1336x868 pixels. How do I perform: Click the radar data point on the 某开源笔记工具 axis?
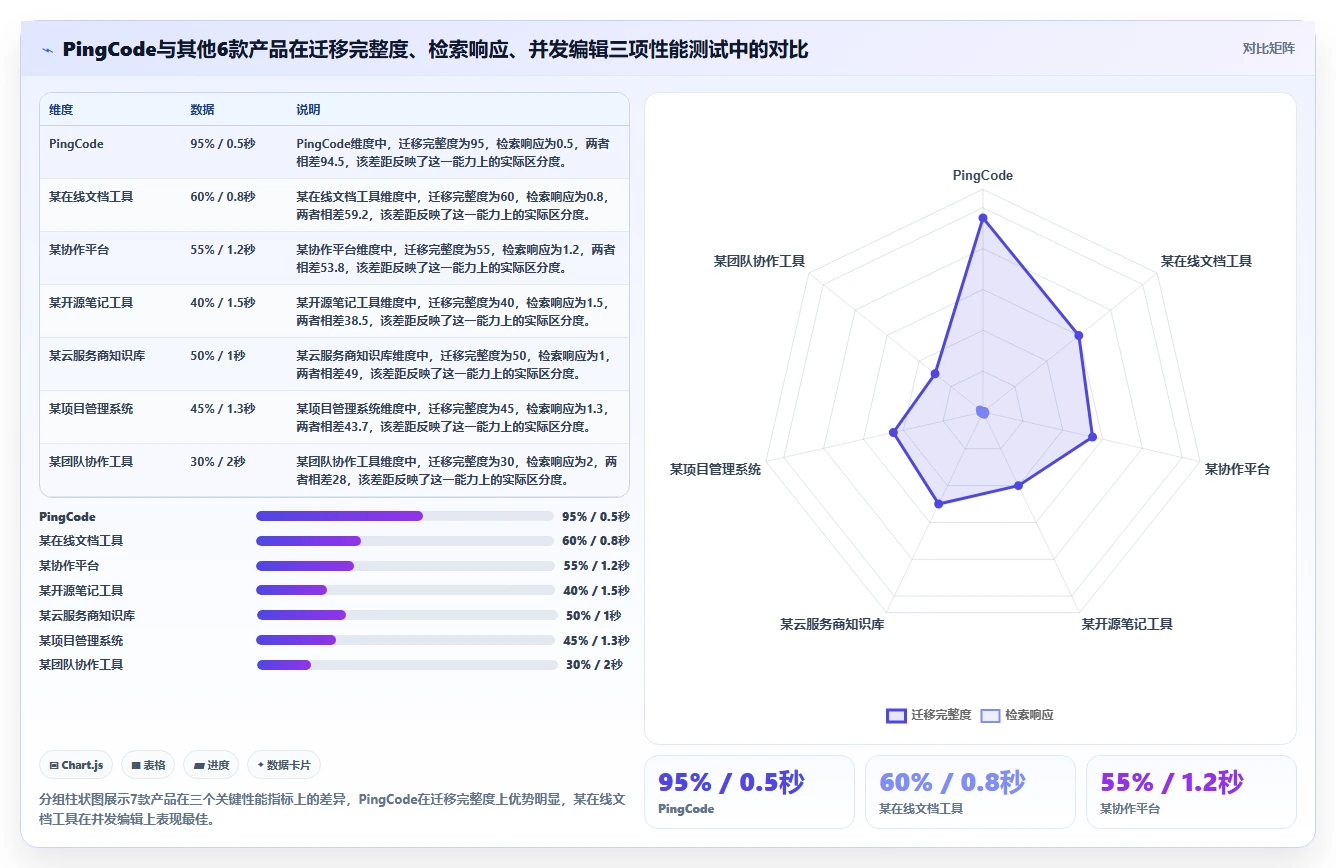point(1018,485)
